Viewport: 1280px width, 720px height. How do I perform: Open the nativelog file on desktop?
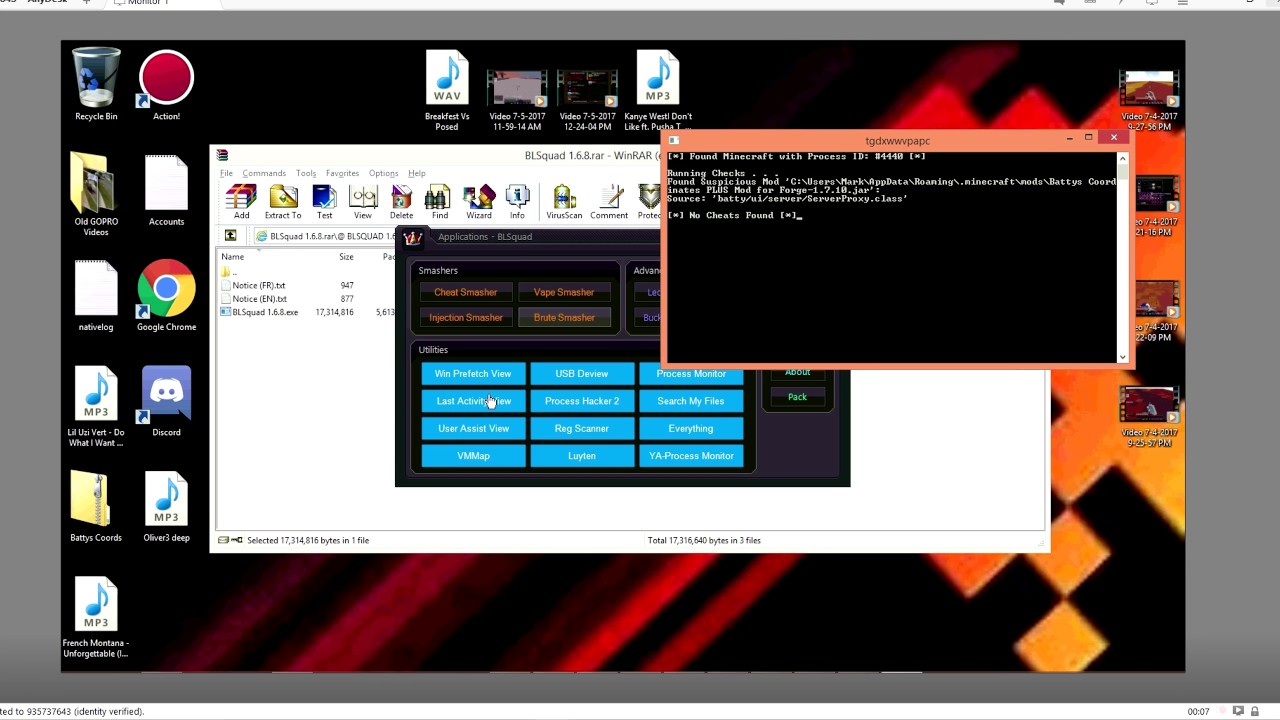pyautogui.click(x=96, y=295)
